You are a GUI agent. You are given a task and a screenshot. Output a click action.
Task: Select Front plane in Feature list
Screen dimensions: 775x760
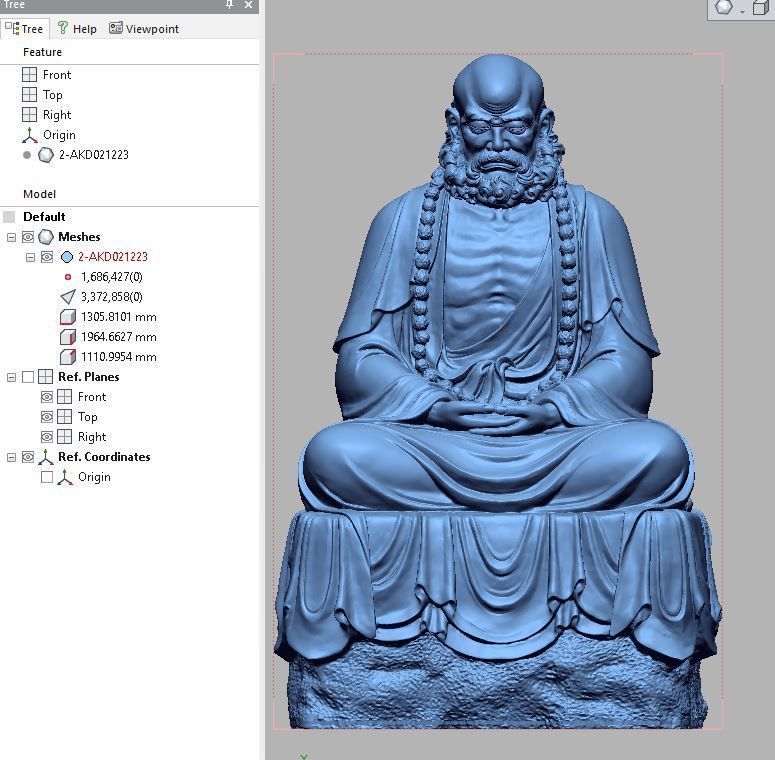57,75
